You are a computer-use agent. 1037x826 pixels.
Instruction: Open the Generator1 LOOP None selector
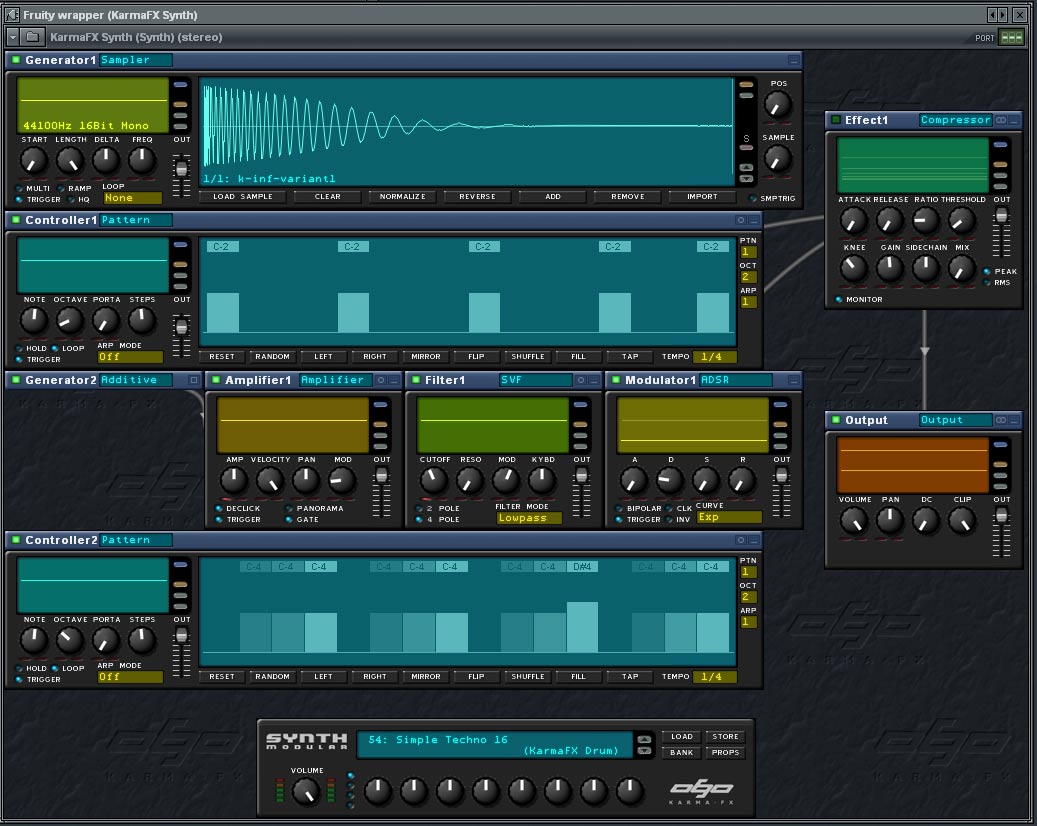point(132,198)
